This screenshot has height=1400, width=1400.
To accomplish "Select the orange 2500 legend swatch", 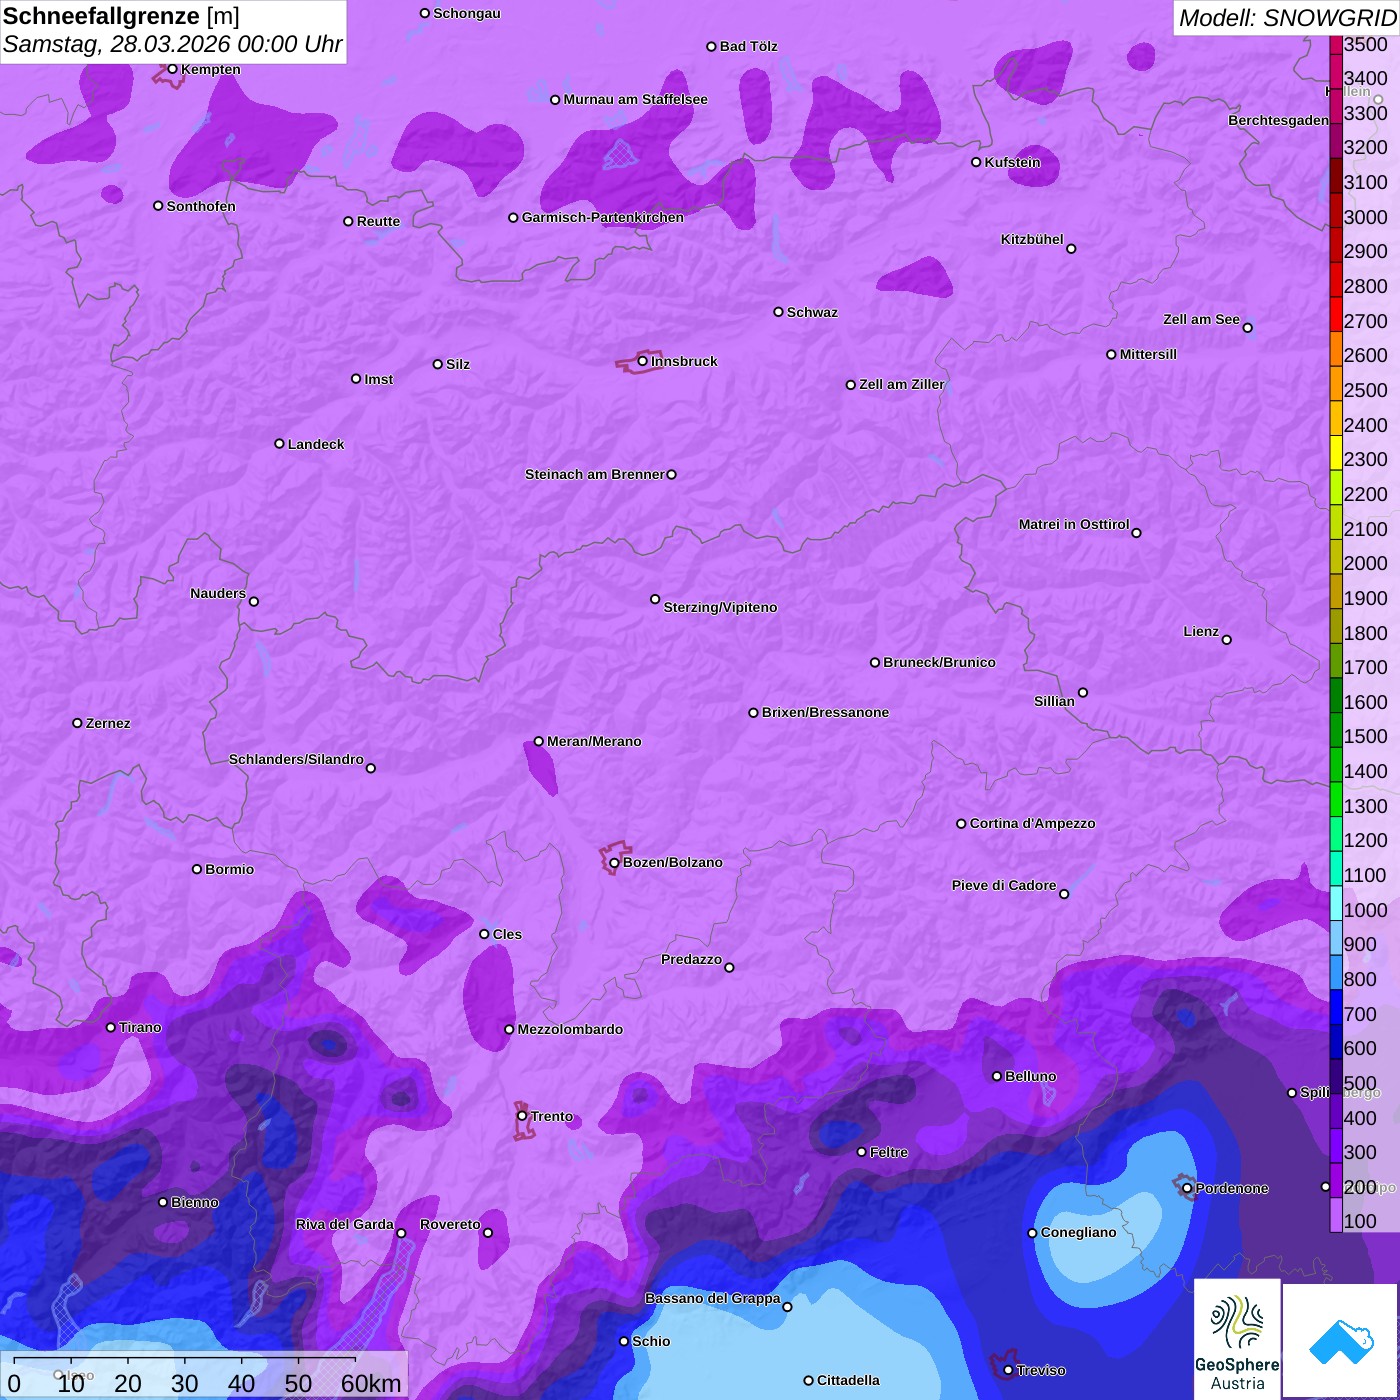I will pos(1336,385).
